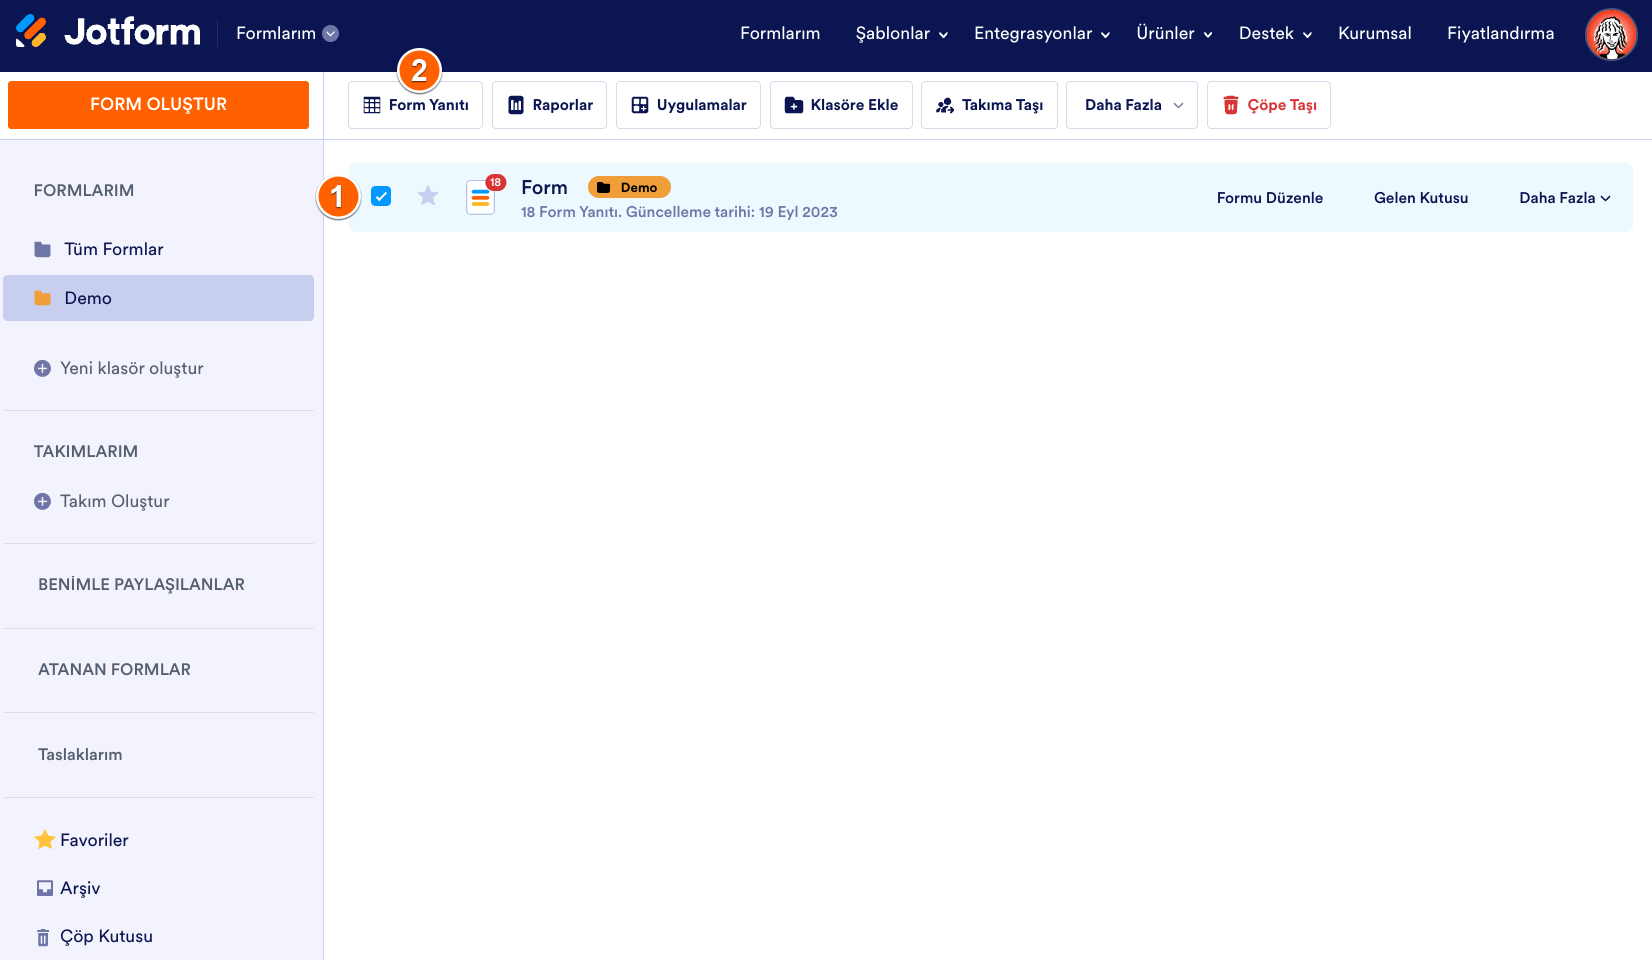
Task: Click the Raporlar button
Action: pyautogui.click(x=549, y=105)
